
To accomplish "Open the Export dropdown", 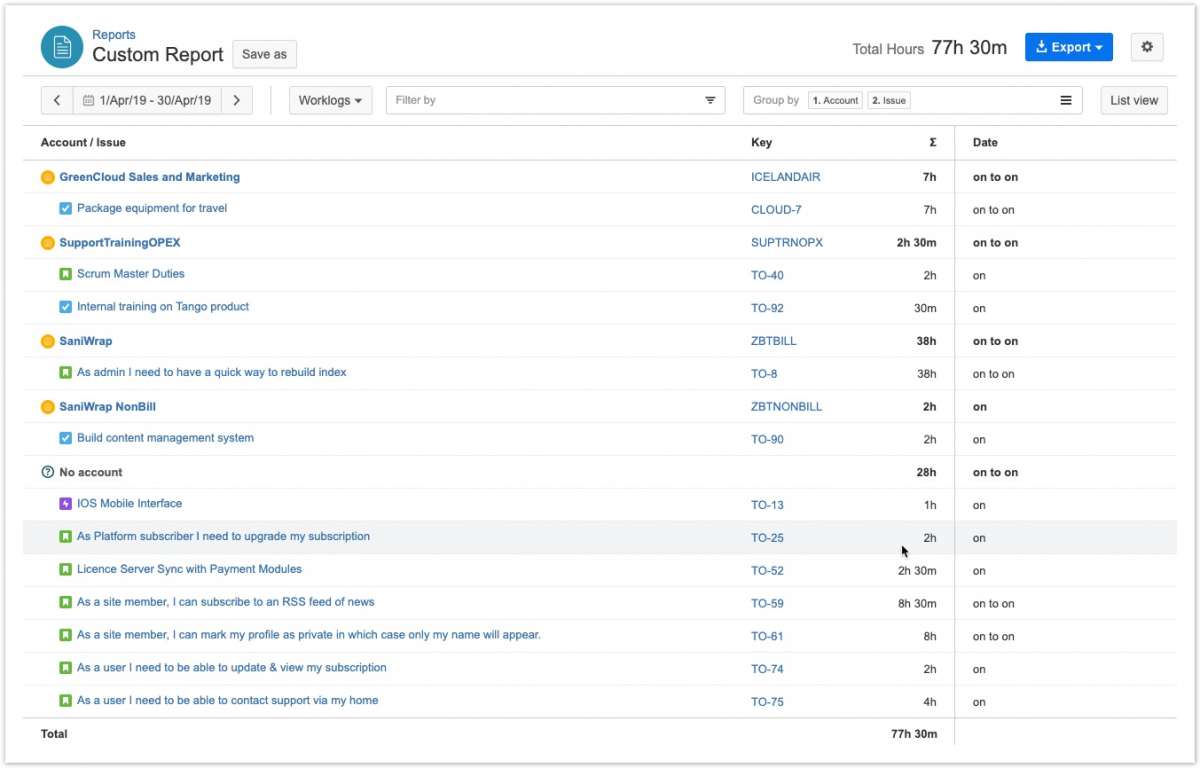I will (x=1068, y=47).
